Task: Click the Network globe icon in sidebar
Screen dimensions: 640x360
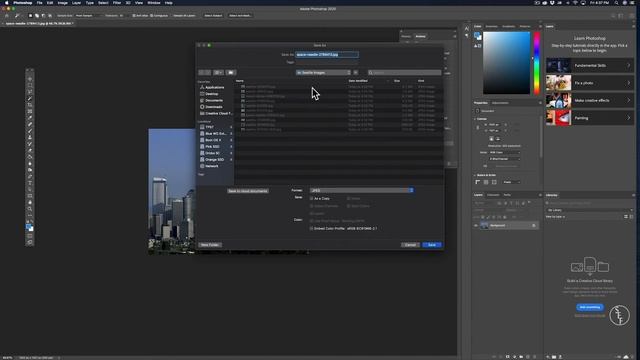Action: point(202,166)
